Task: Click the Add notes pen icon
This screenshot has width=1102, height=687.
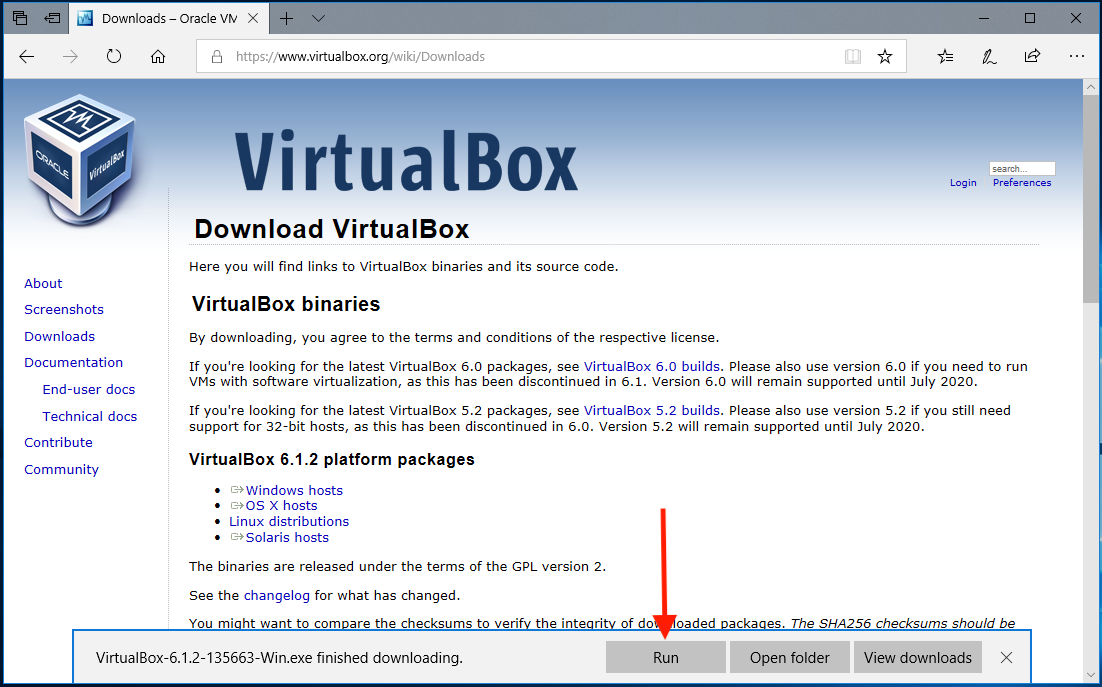Action: [989, 57]
